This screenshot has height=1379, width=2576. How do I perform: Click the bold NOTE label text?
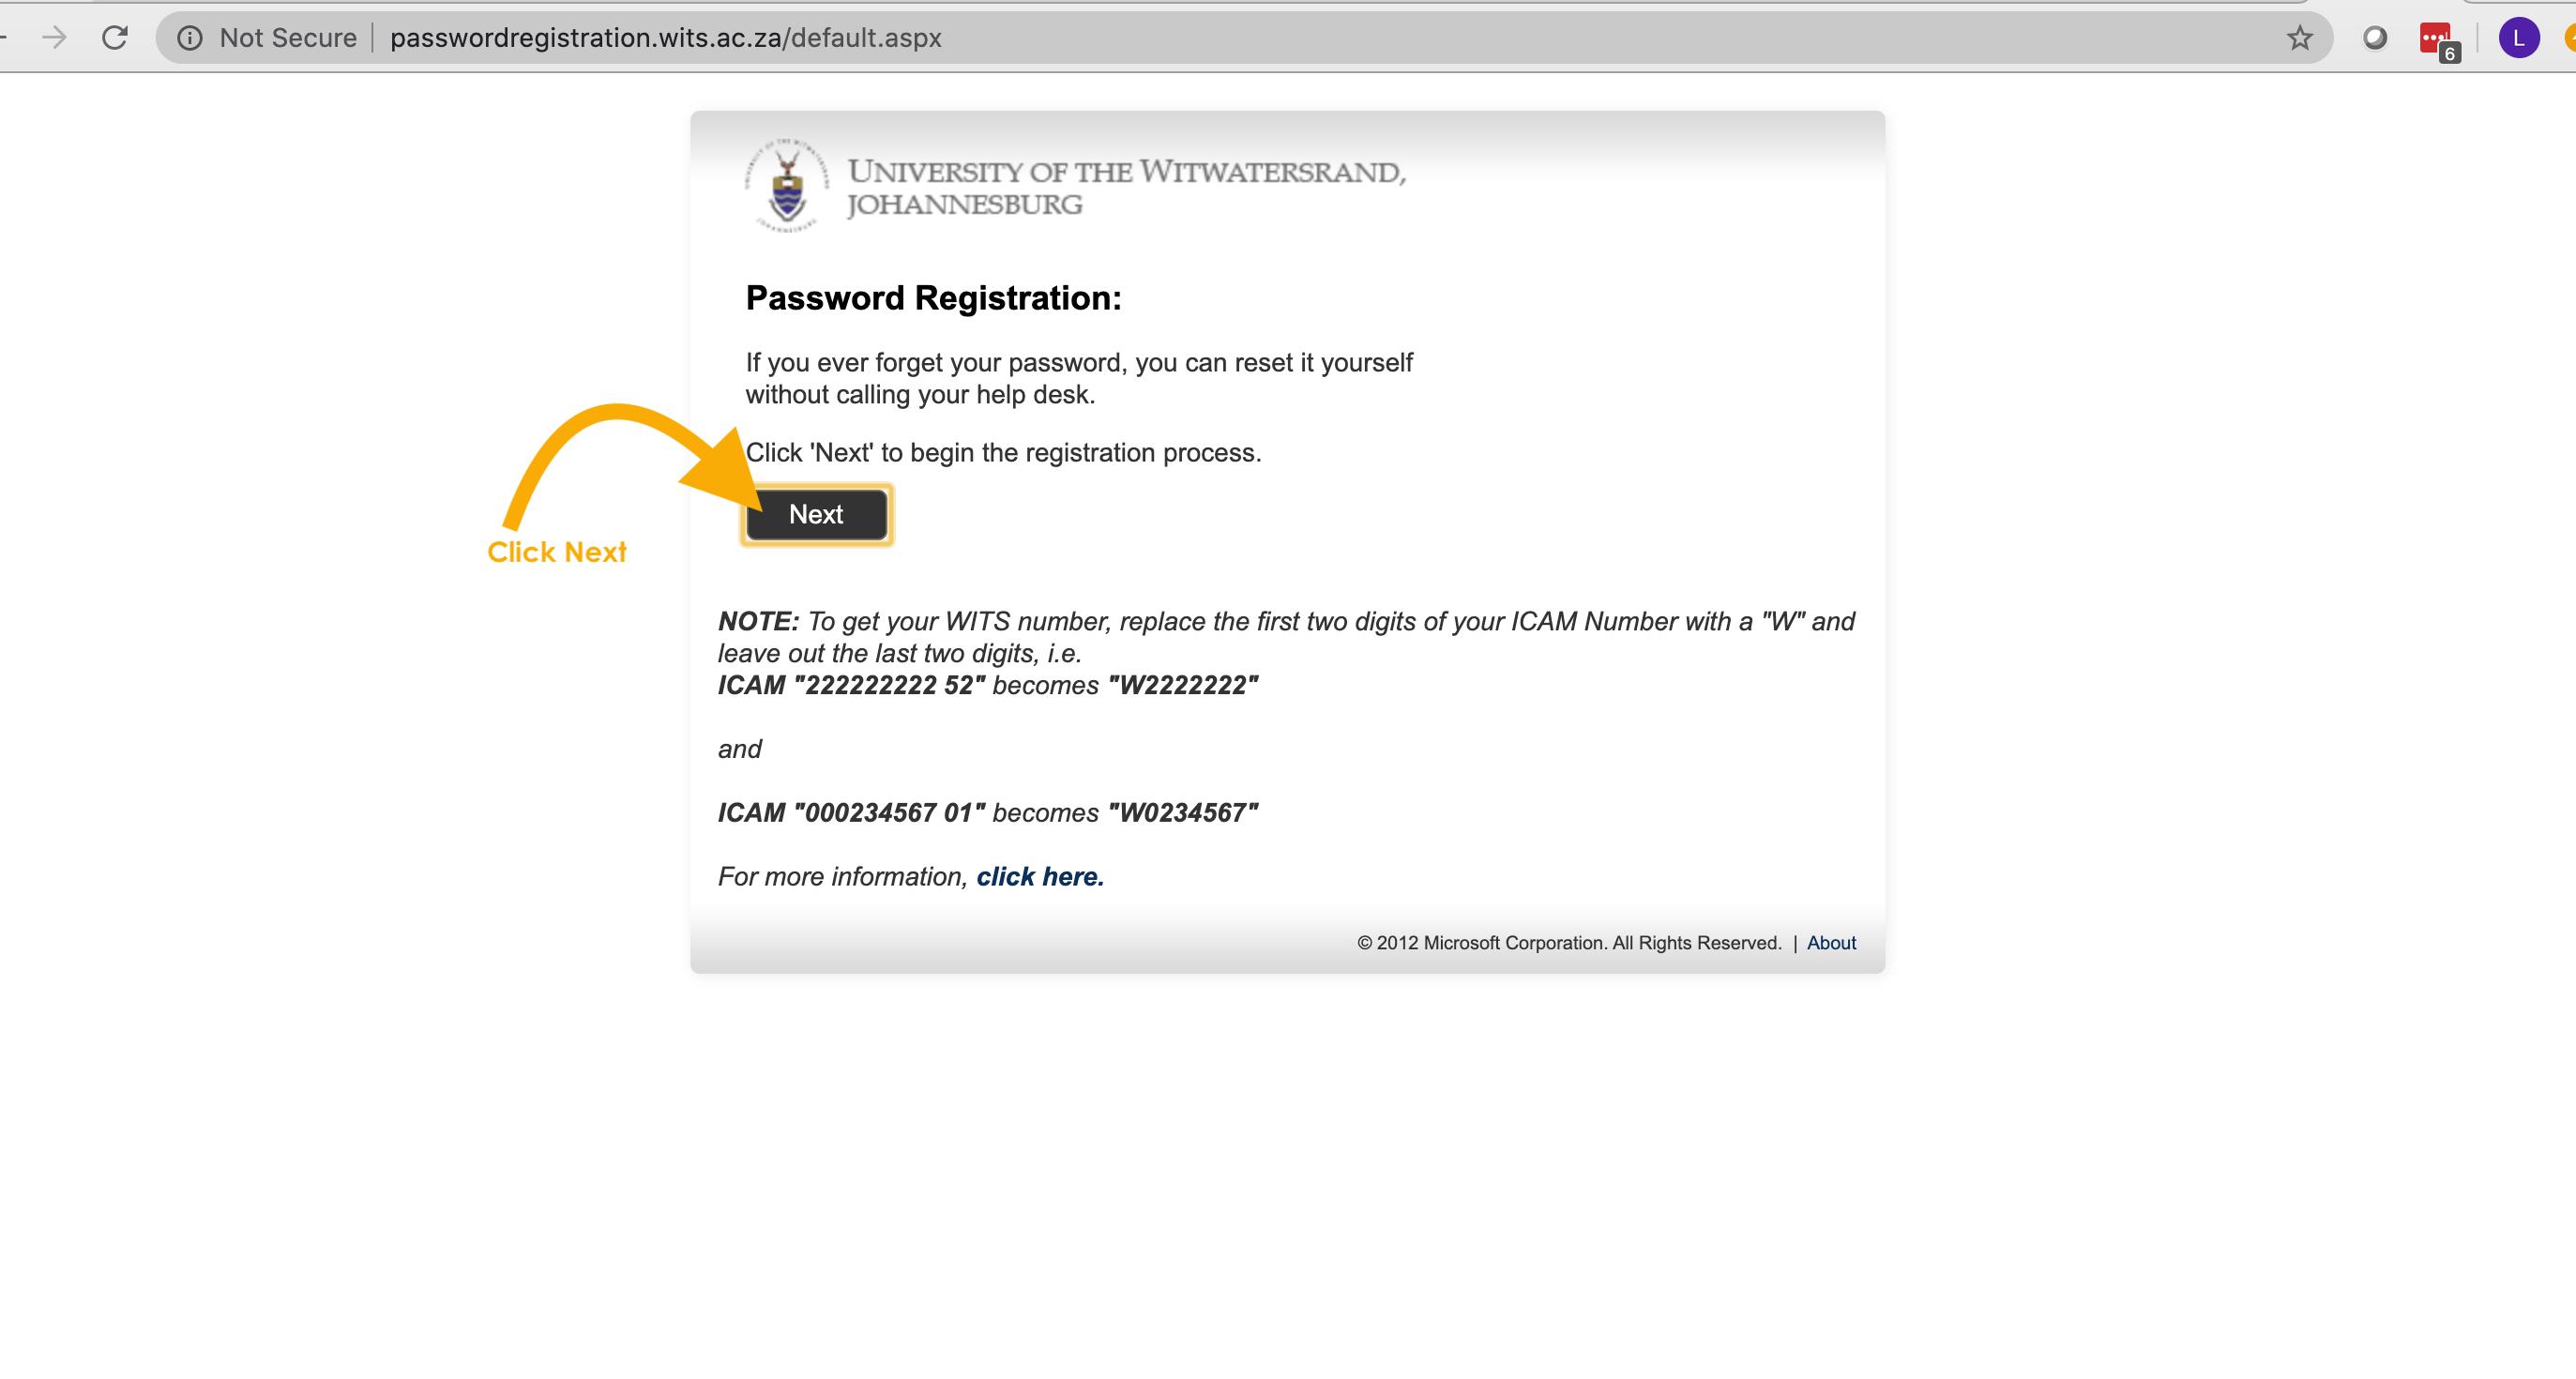point(759,622)
